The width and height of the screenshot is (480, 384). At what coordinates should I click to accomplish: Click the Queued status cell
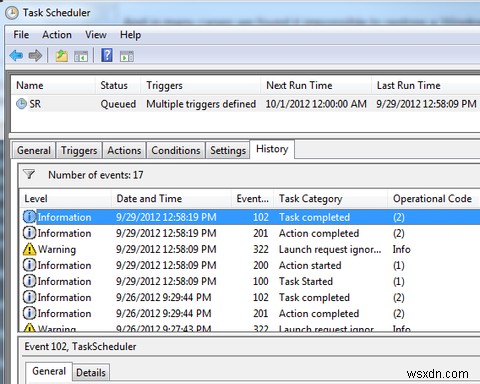coord(118,104)
